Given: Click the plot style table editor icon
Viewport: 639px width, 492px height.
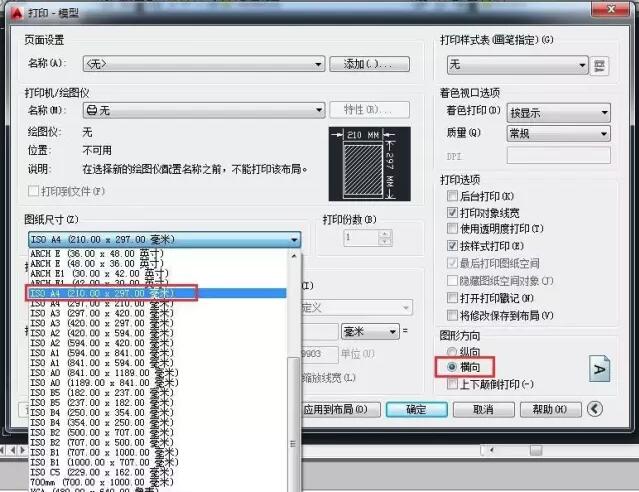Looking at the screenshot, I should click(x=599, y=66).
